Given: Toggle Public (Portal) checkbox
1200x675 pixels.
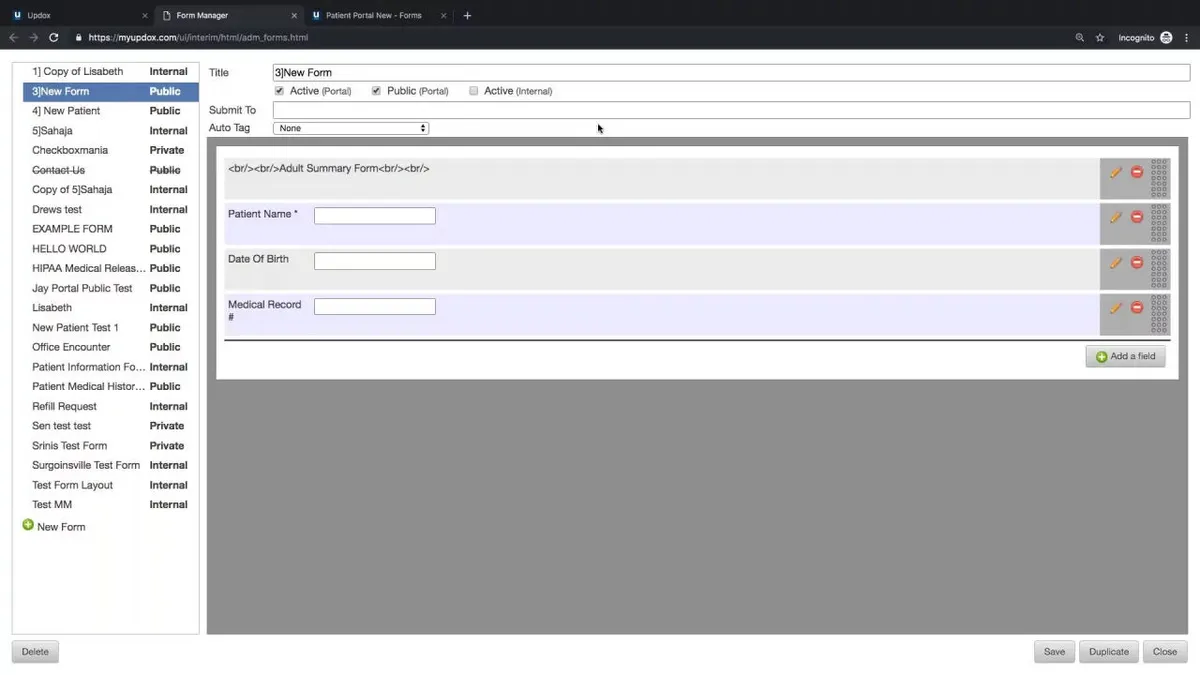Looking at the screenshot, I should (376, 91).
